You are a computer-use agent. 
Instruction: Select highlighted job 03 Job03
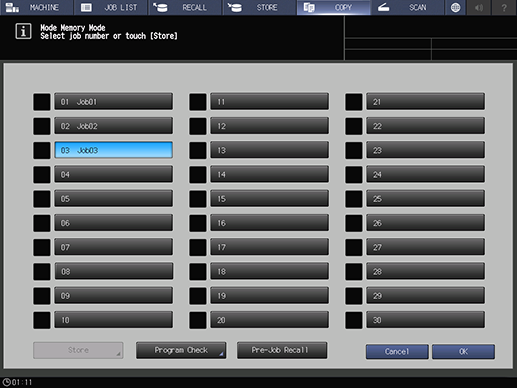(114, 150)
